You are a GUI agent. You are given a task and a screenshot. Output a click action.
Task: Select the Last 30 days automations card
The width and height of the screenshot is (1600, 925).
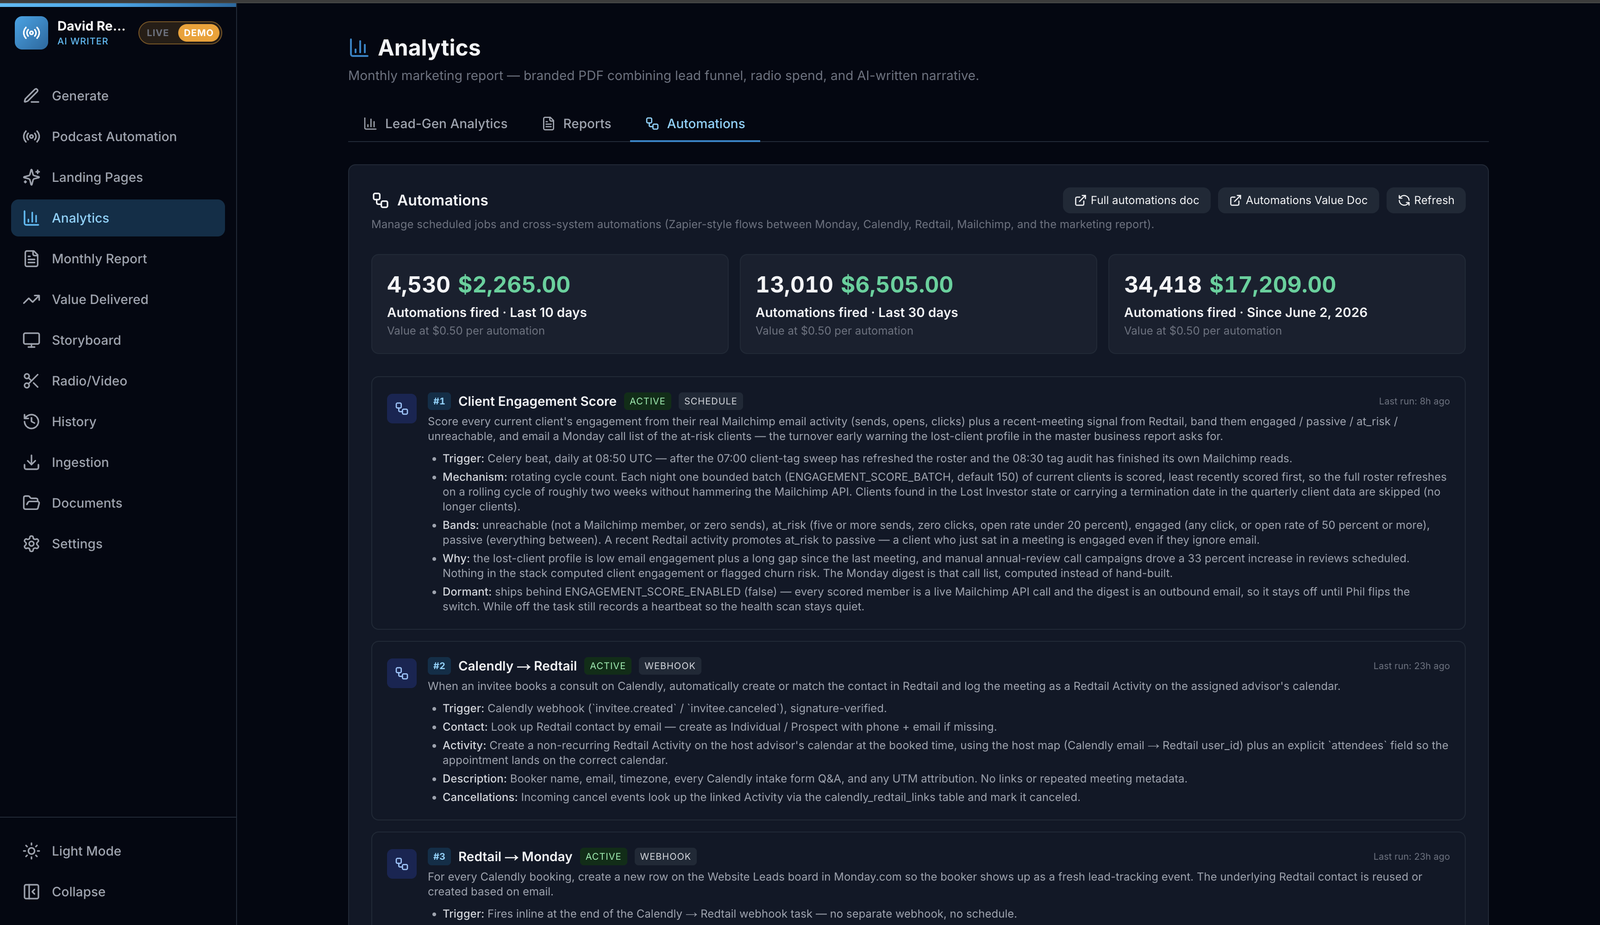click(918, 304)
